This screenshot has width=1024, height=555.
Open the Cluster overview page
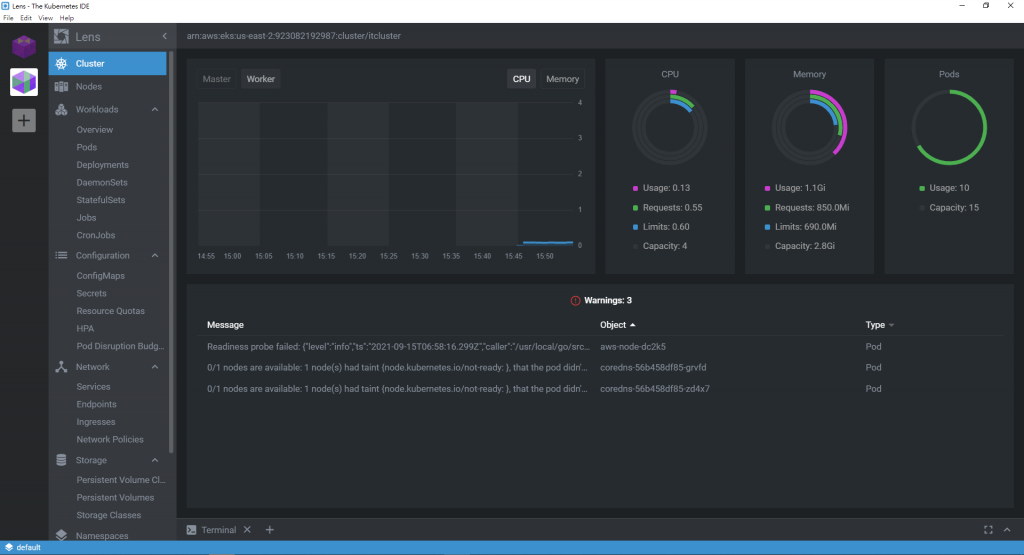point(108,63)
